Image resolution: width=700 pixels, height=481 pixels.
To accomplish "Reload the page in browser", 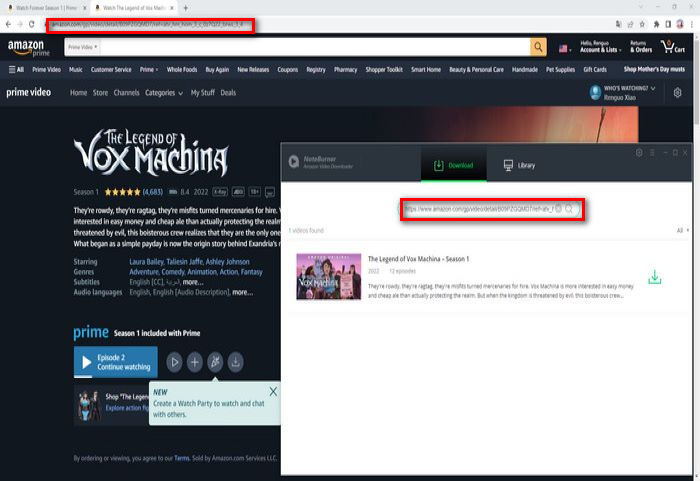I will tap(32, 24).
